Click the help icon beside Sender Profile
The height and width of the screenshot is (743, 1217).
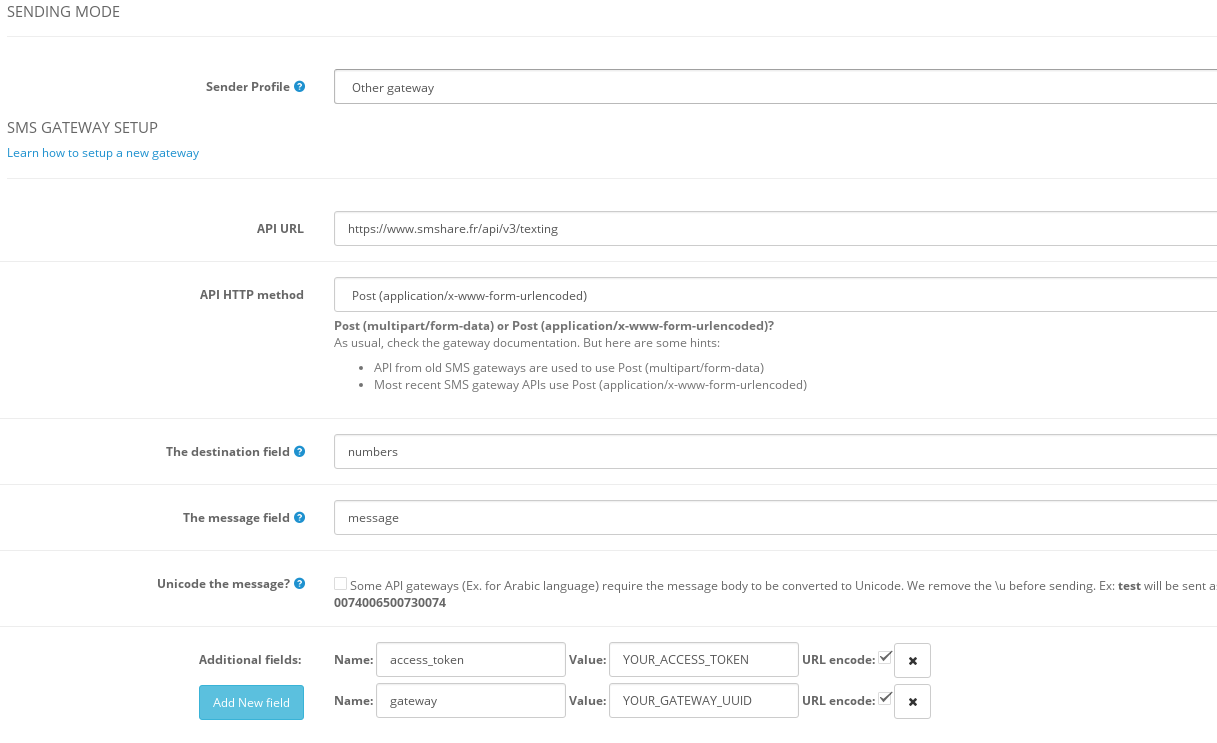coord(300,87)
